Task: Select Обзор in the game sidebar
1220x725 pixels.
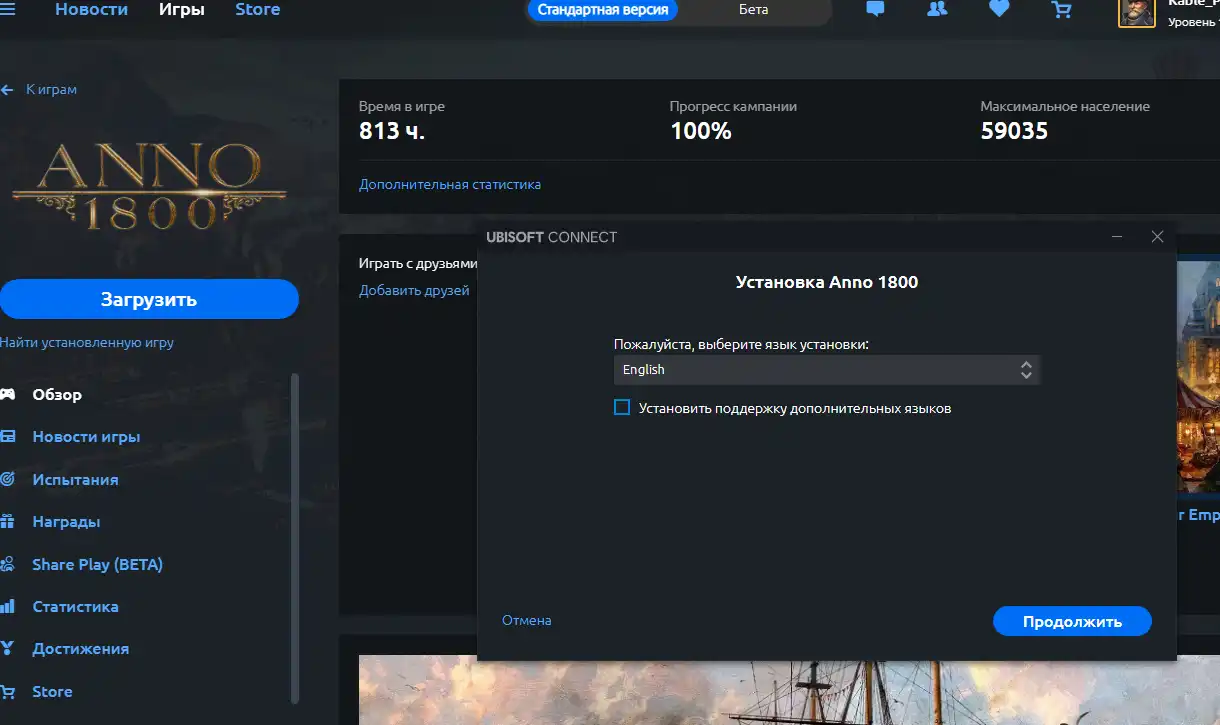Action: pyautogui.click(x=57, y=395)
